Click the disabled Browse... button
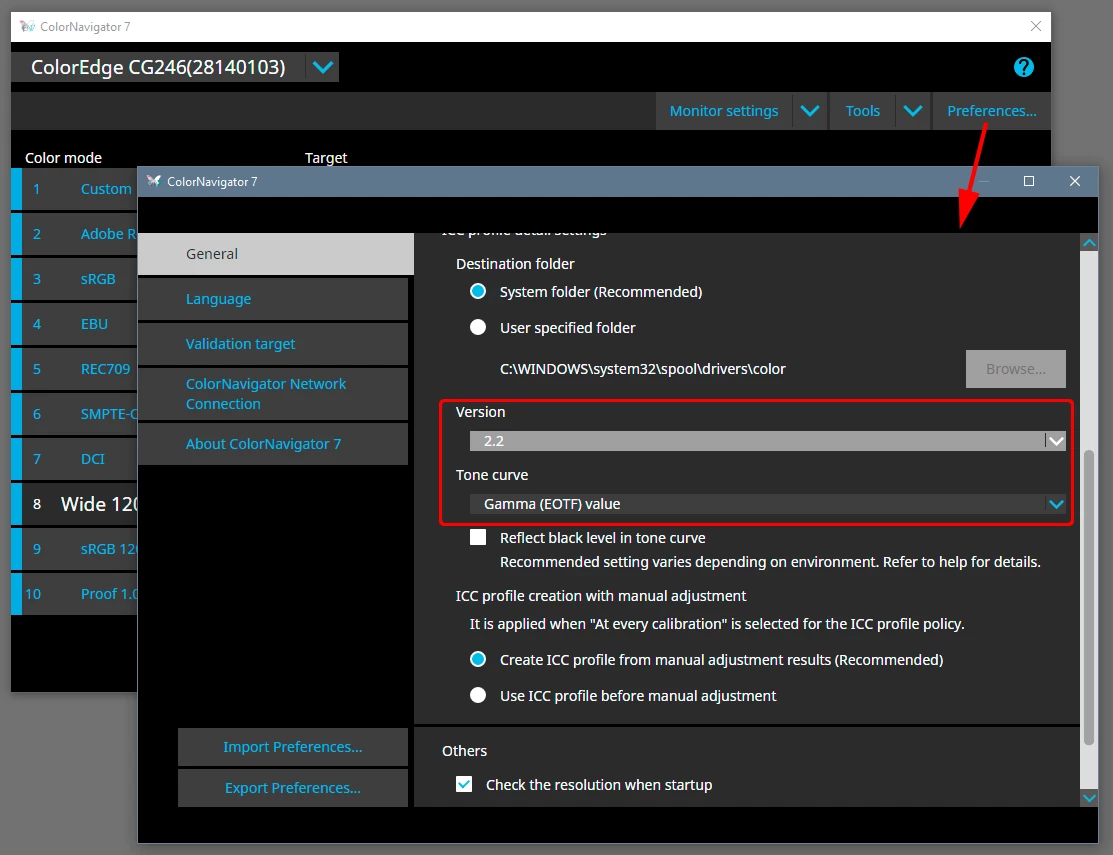The image size is (1113, 855). click(1016, 369)
